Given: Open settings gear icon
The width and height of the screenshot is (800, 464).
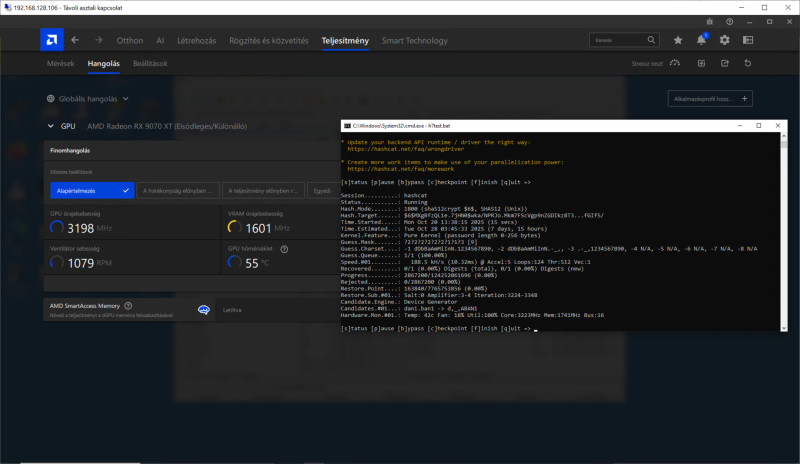Looking at the screenshot, I should pyautogui.click(x=724, y=40).
